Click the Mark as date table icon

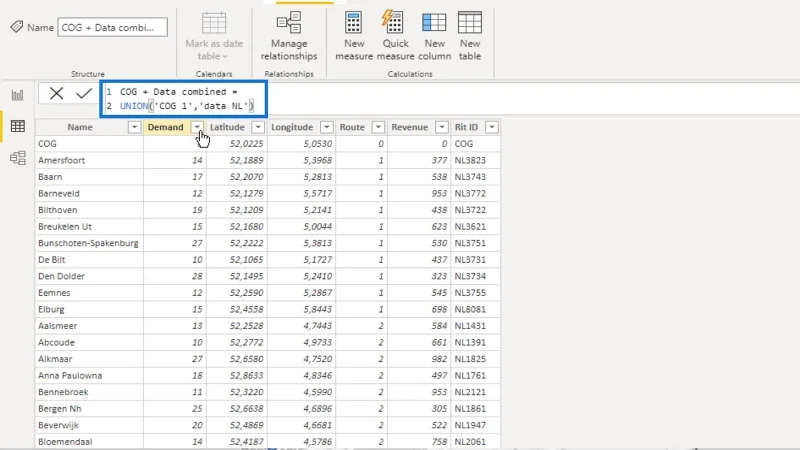pyautogui.click(x=214, y=23)
